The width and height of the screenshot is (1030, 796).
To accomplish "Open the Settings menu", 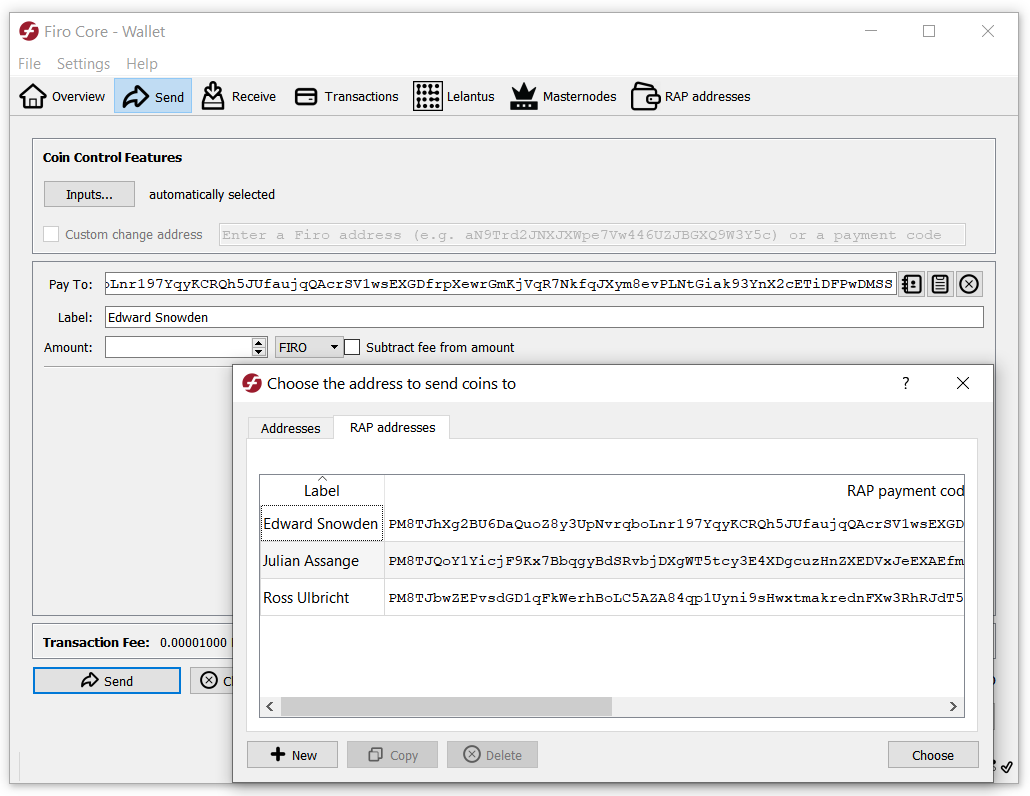I will point(83,64).
